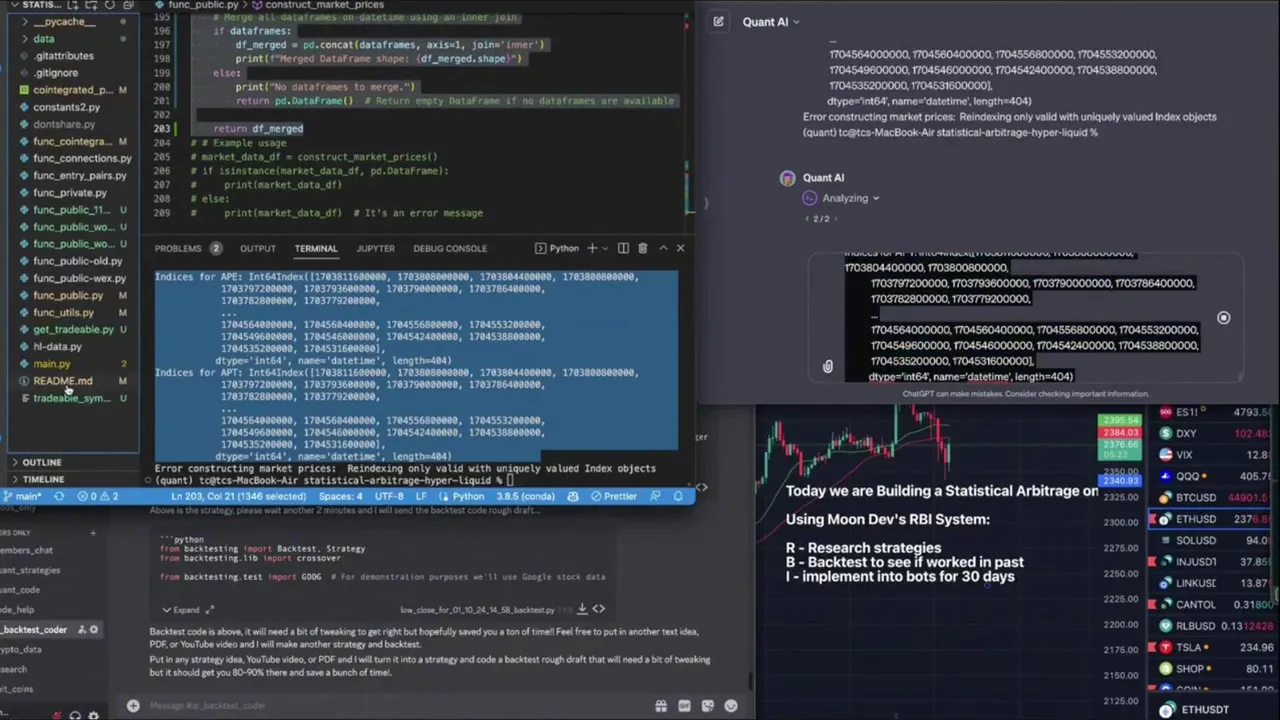This screenshot has width=1280, height=720.
Task: Open func_connections.py file
Action: (82, 158)
